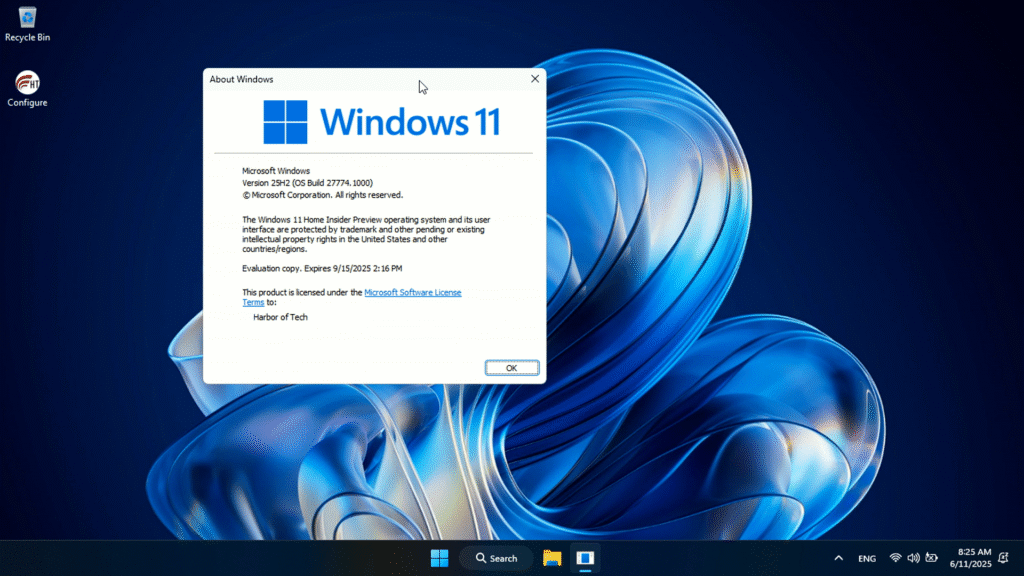Click OK in About Windows dialog
Image resolution: width=1024 pixels, height=576 pixels.
[x=512, y=368]
